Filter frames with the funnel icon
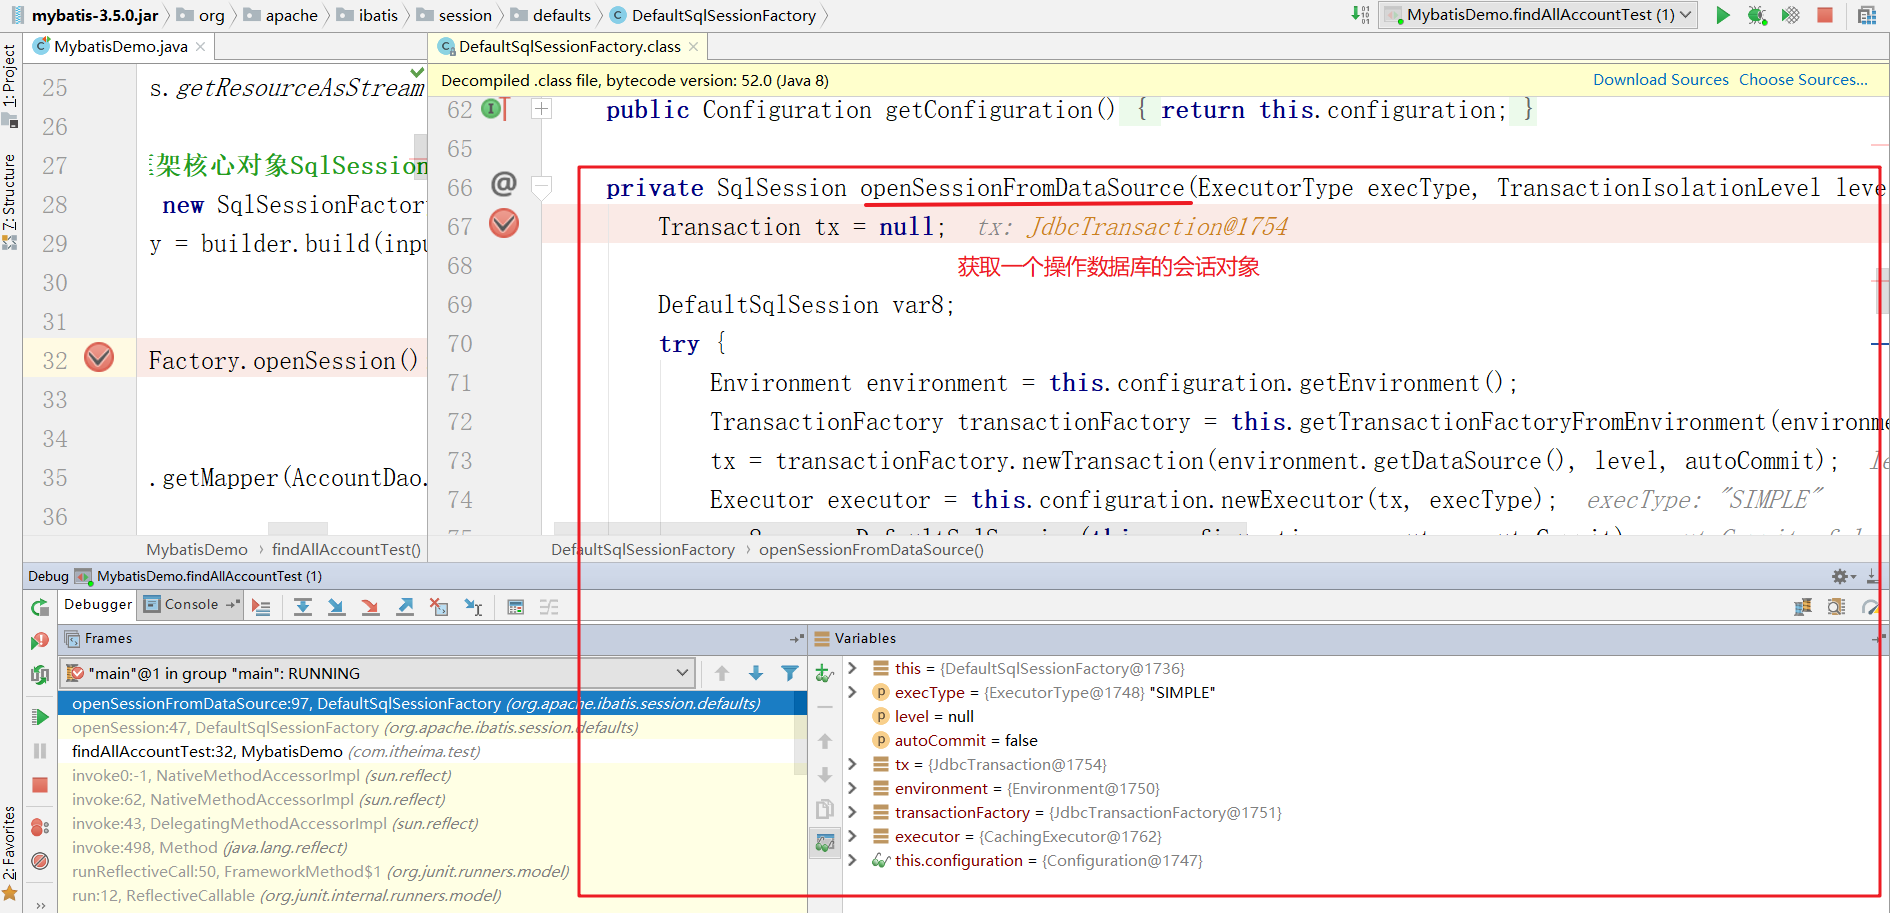The width and height of the screenshot is (1890, 913). [790, 673]
